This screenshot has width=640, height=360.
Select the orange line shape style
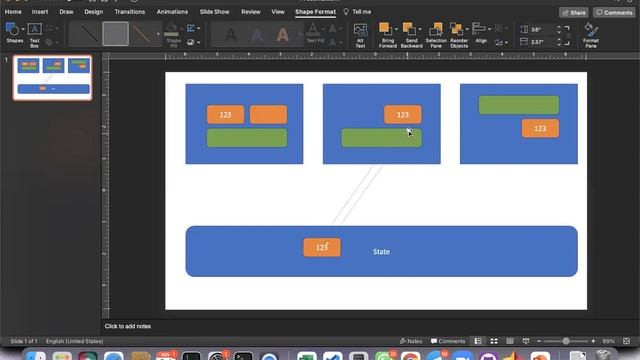tap(142, 34)
